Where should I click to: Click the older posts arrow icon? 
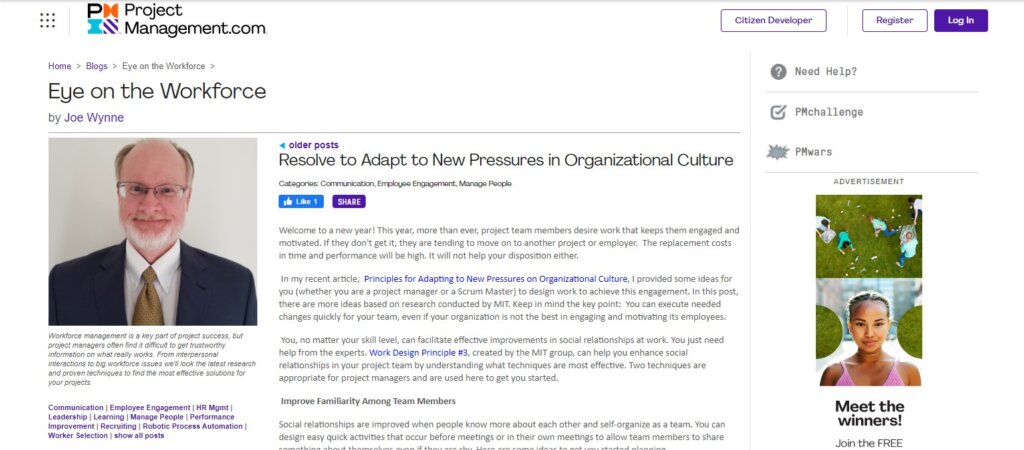pos(282,146)
